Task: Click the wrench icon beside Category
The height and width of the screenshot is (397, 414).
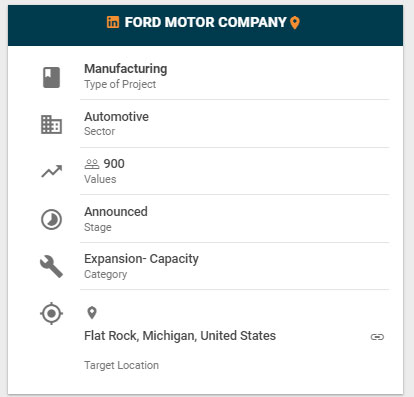Action: pos(51,267)
